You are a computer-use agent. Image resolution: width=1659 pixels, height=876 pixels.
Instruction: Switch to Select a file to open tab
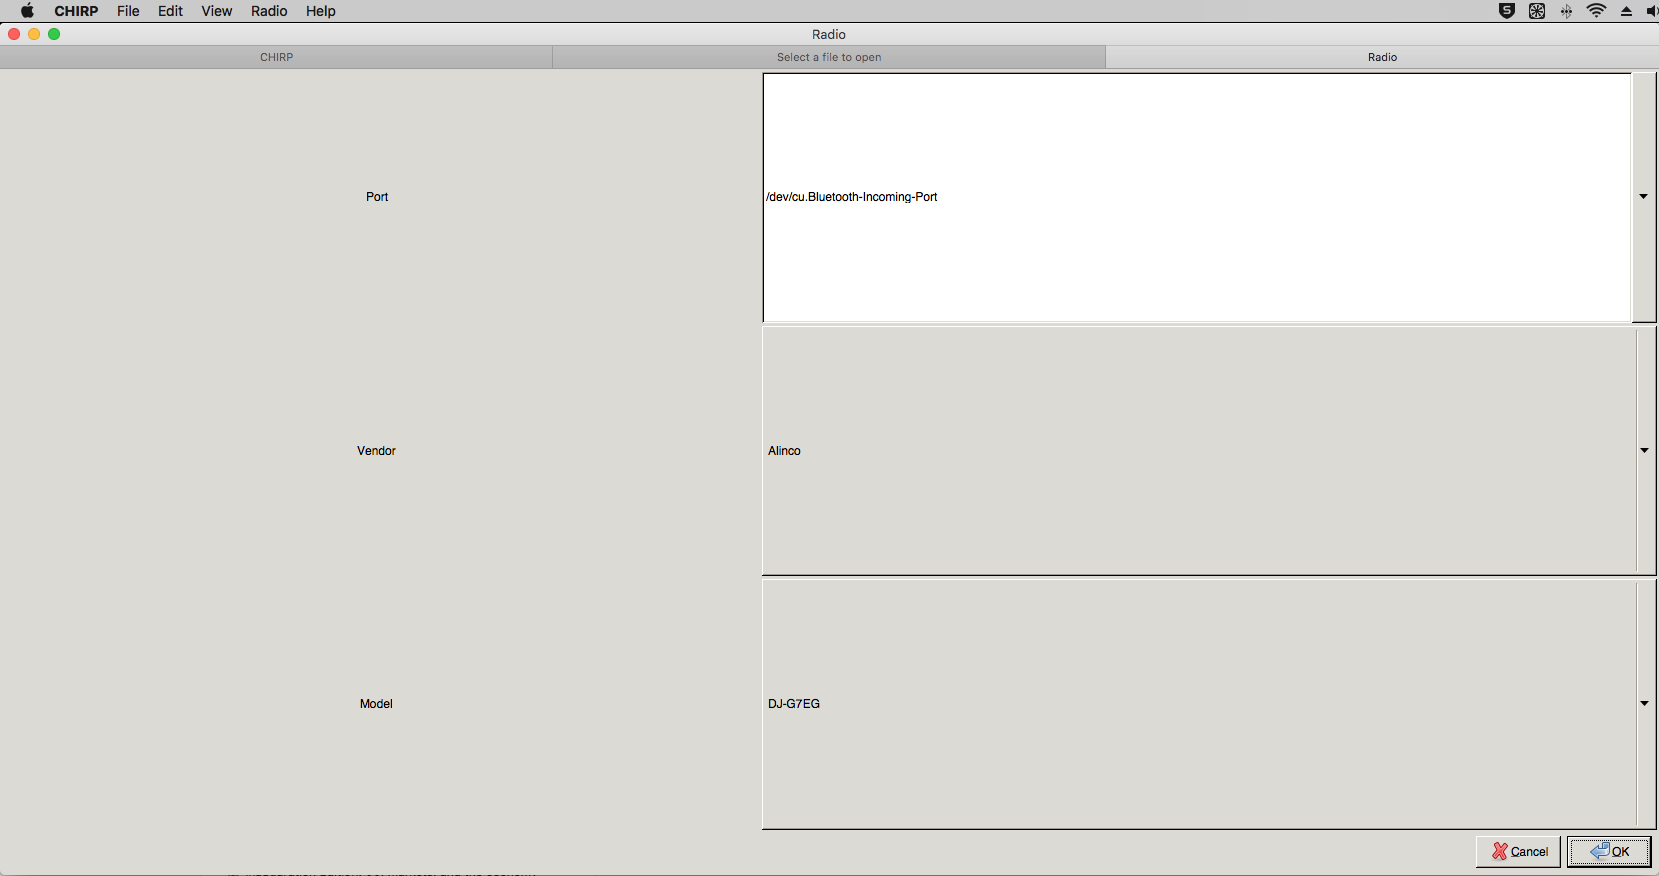click(x=829, y=57)
